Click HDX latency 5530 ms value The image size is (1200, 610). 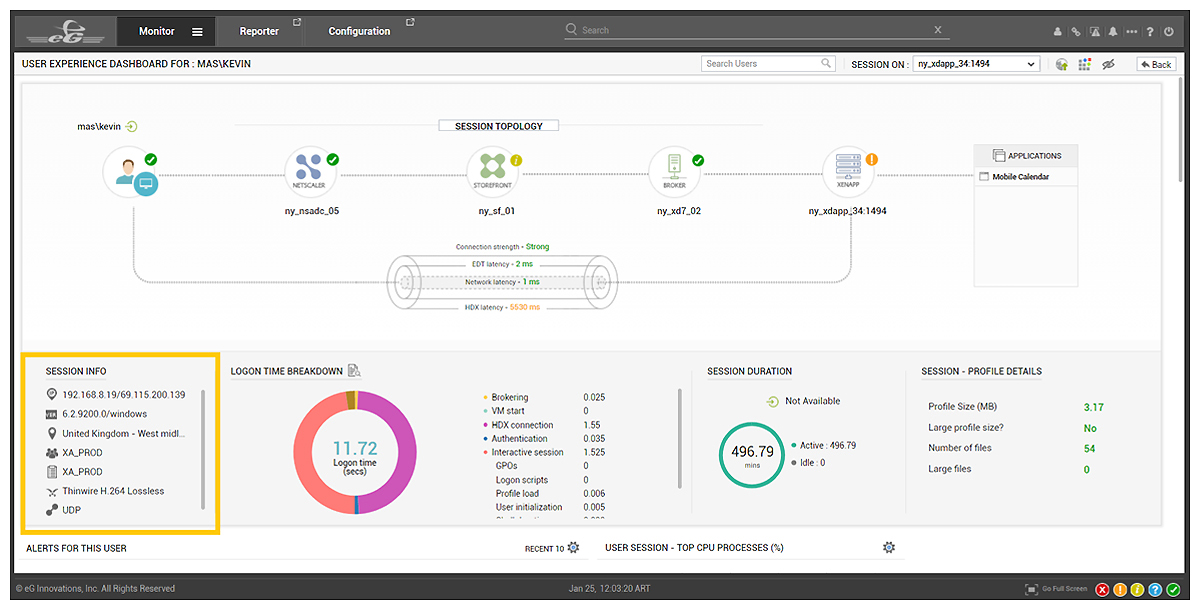tap(524, 307)
